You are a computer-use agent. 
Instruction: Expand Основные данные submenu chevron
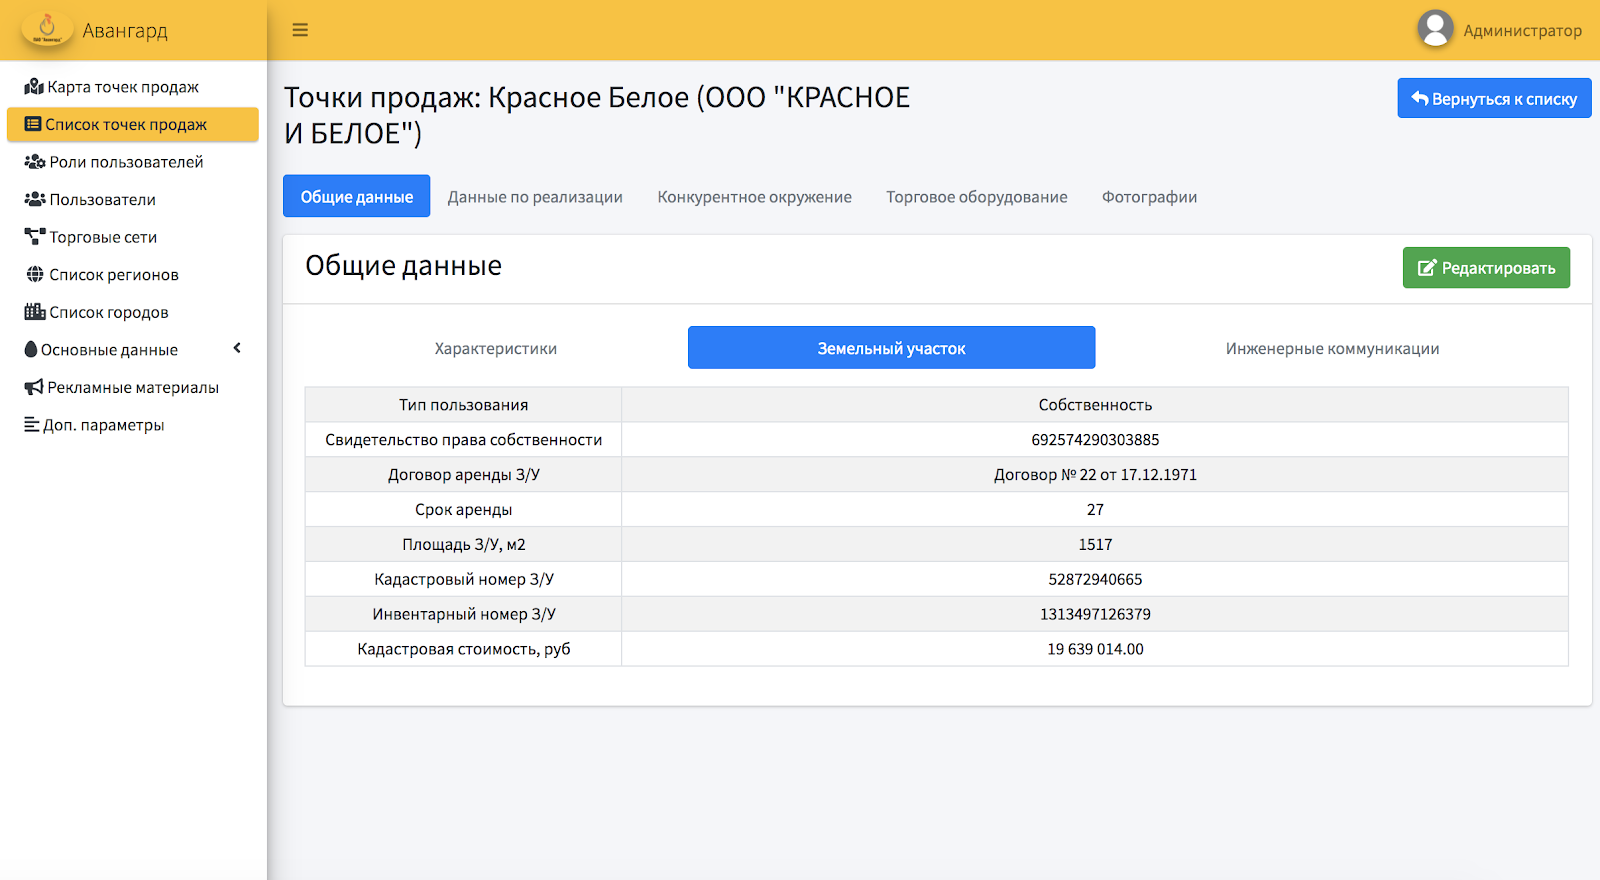tap(237, 349)
